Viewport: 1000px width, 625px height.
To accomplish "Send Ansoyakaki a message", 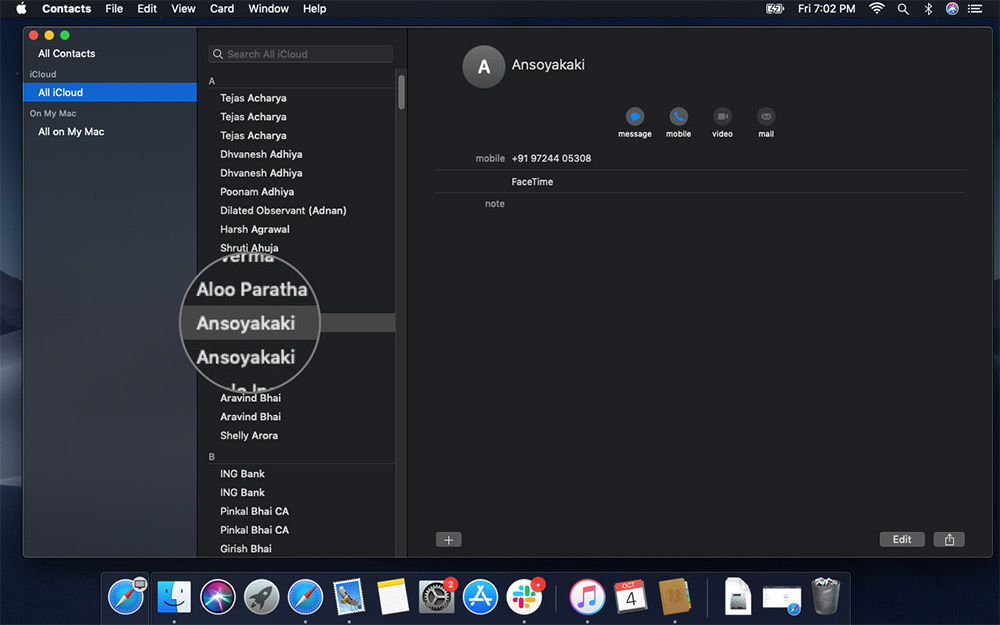I will click(635, 117).
